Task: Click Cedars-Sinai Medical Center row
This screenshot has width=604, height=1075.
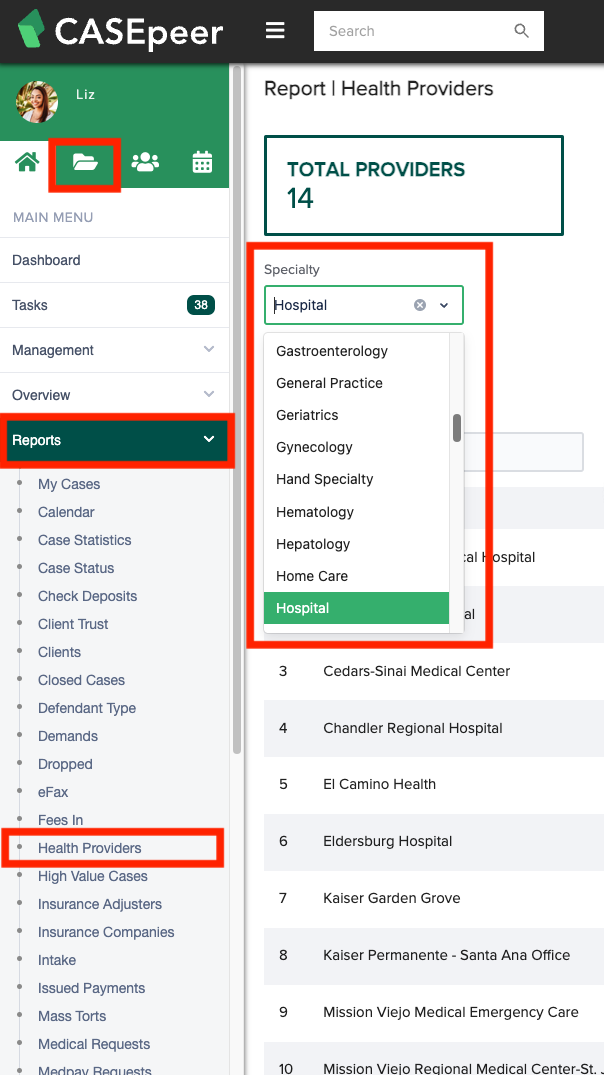Action: [x=434, y=671]
